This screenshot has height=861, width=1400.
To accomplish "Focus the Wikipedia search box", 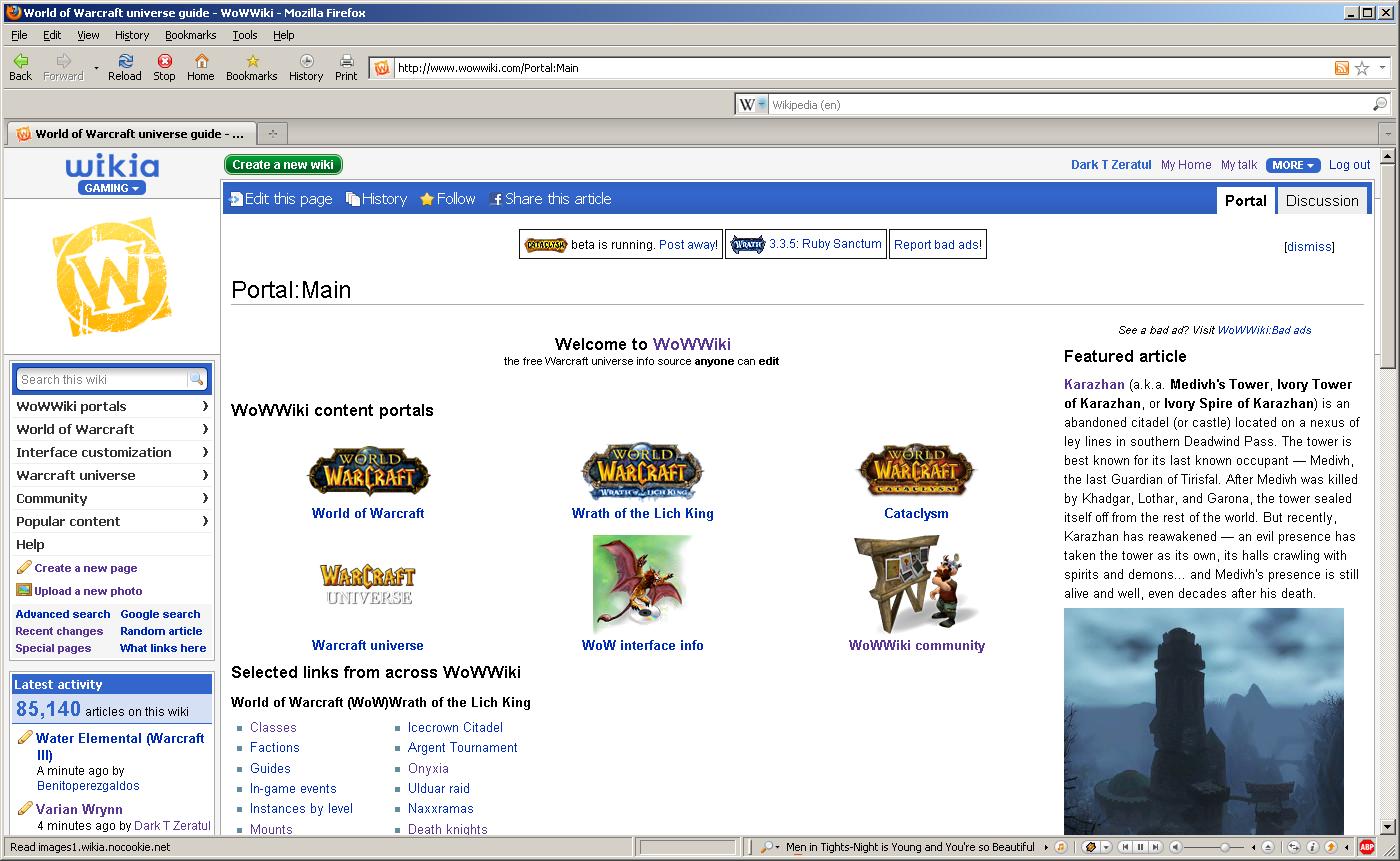I will click(x=1070, y=104).
